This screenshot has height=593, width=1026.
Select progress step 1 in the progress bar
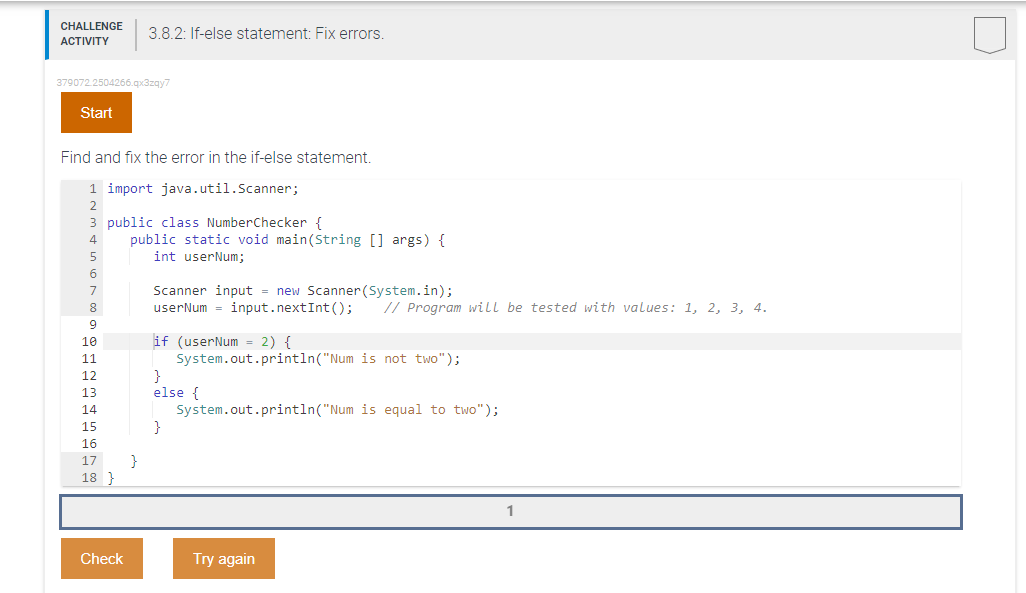click(x=511, y=510)
